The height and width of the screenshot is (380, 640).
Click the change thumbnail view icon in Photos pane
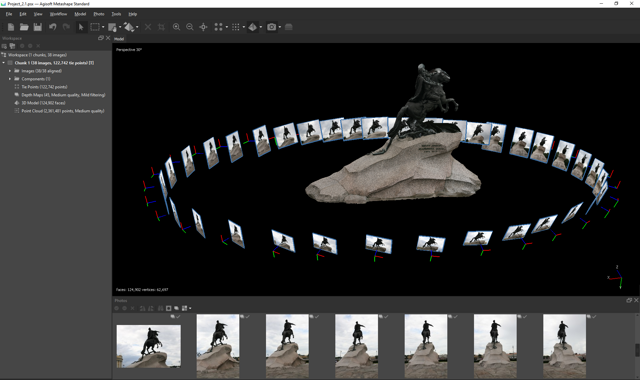pos(184,308)
